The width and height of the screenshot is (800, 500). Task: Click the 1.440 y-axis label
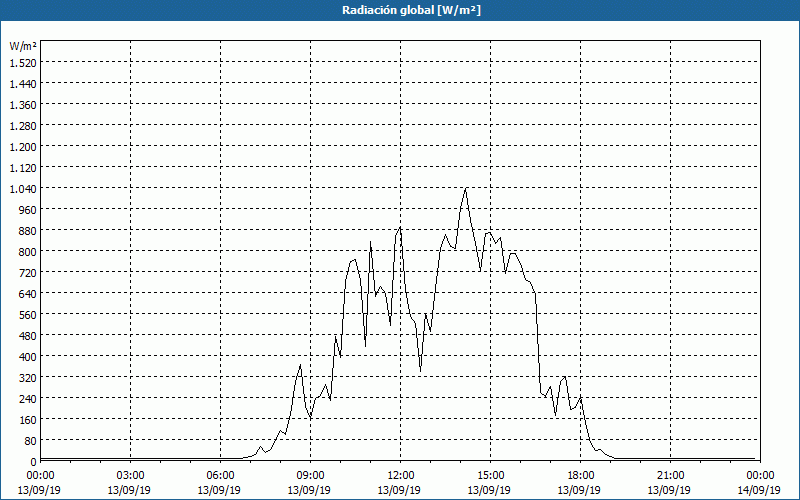pos(23,84)
